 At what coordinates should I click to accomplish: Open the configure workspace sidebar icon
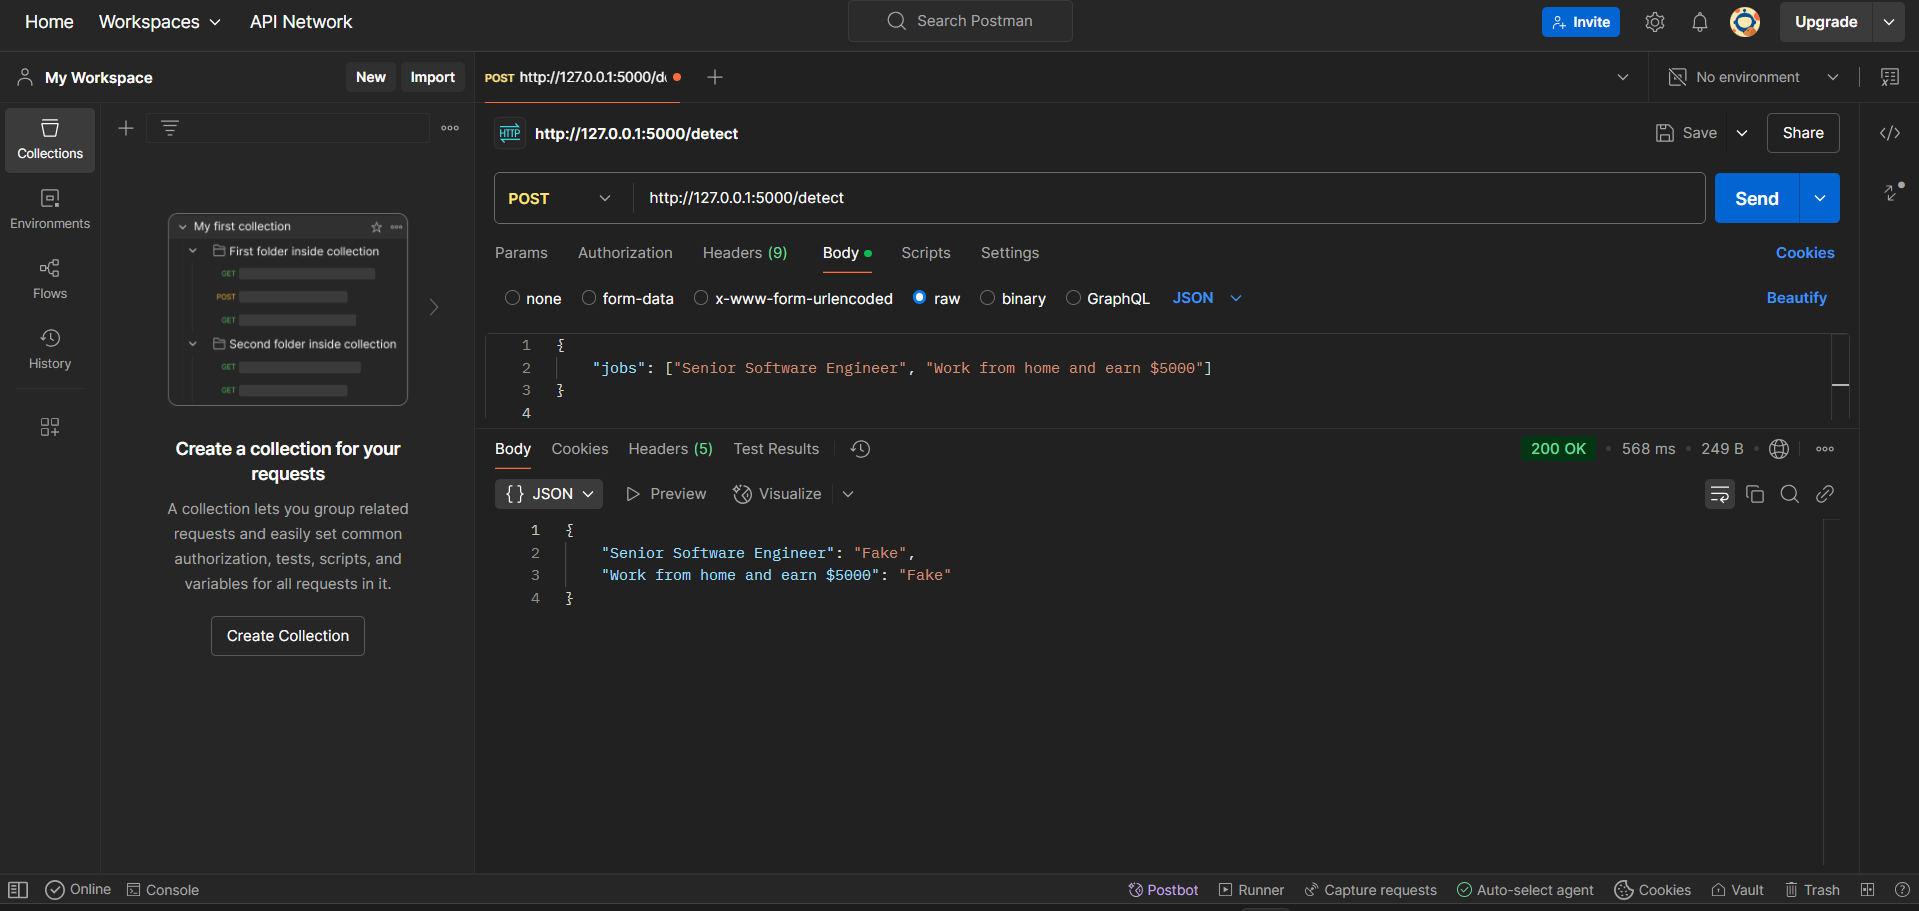(50, 427)
